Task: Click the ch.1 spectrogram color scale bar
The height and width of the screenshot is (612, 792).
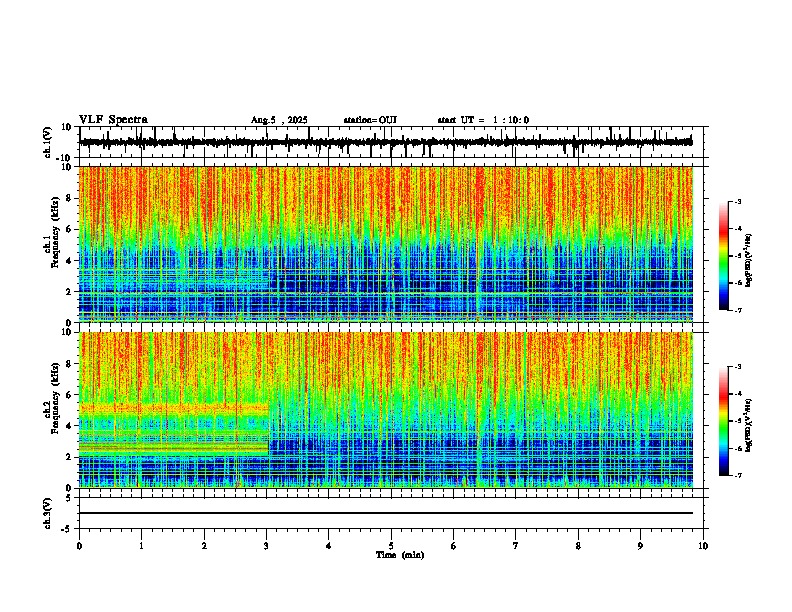Action: point(724,256)
